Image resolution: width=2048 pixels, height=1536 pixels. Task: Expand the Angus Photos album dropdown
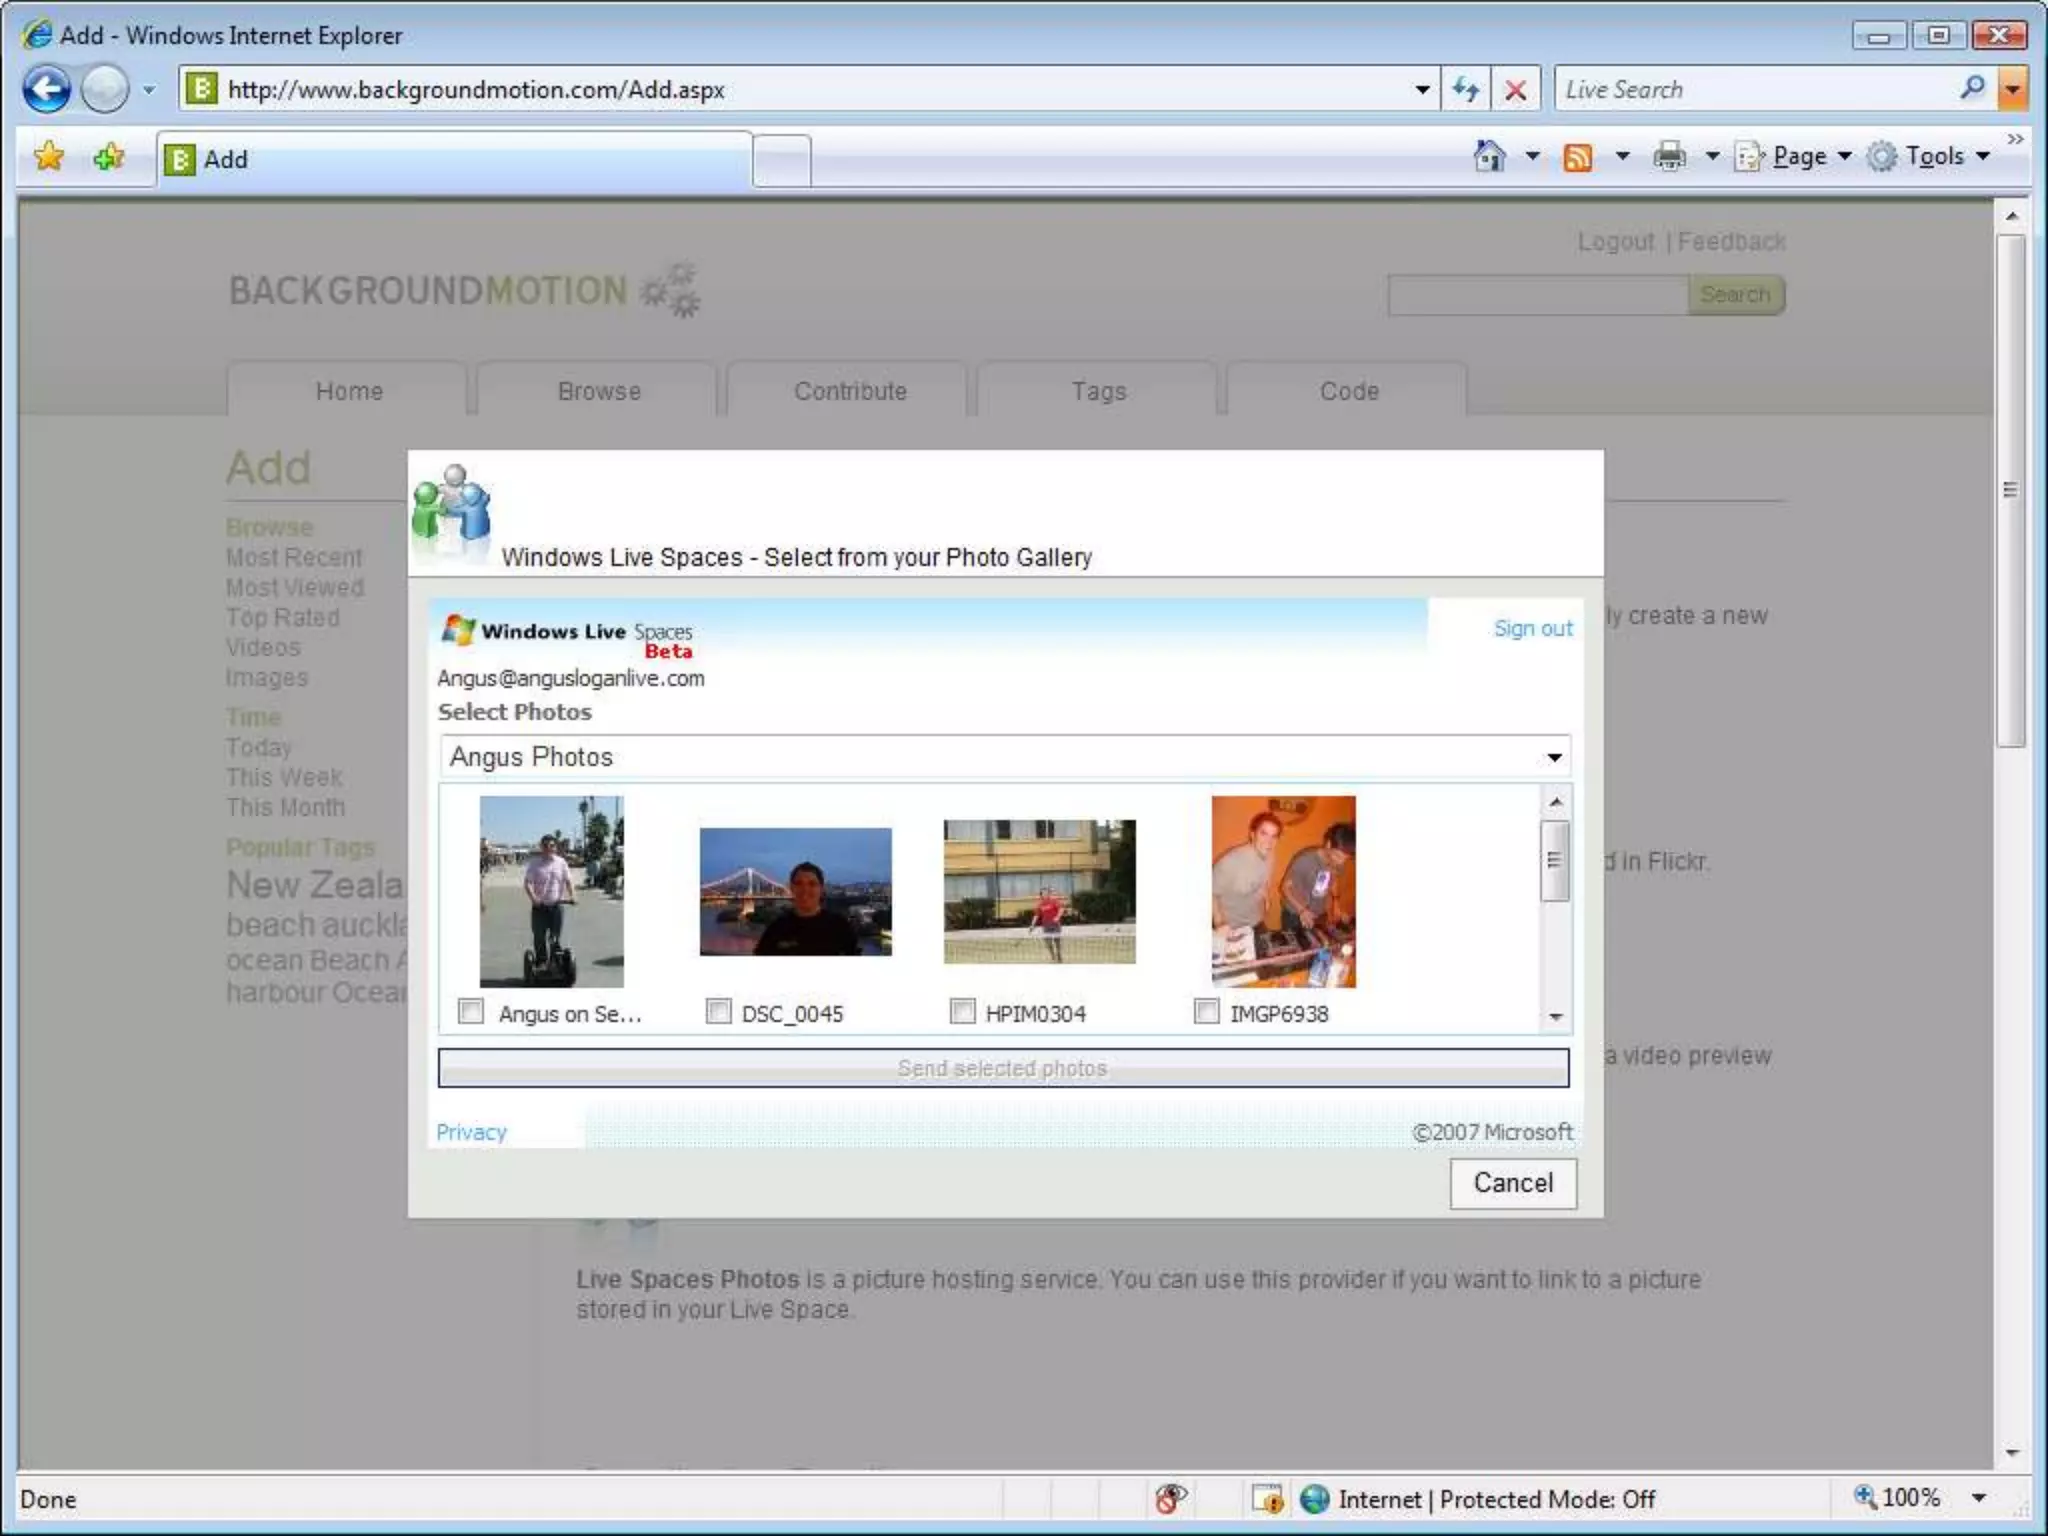click(x=1554, y=757)
